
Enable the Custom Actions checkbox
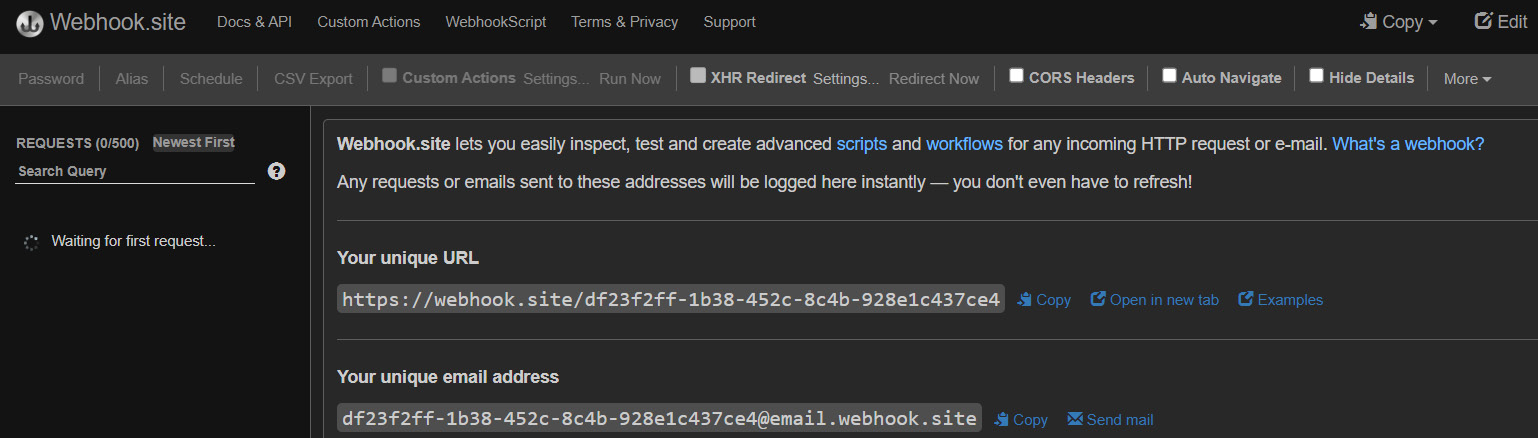[390, 75]
